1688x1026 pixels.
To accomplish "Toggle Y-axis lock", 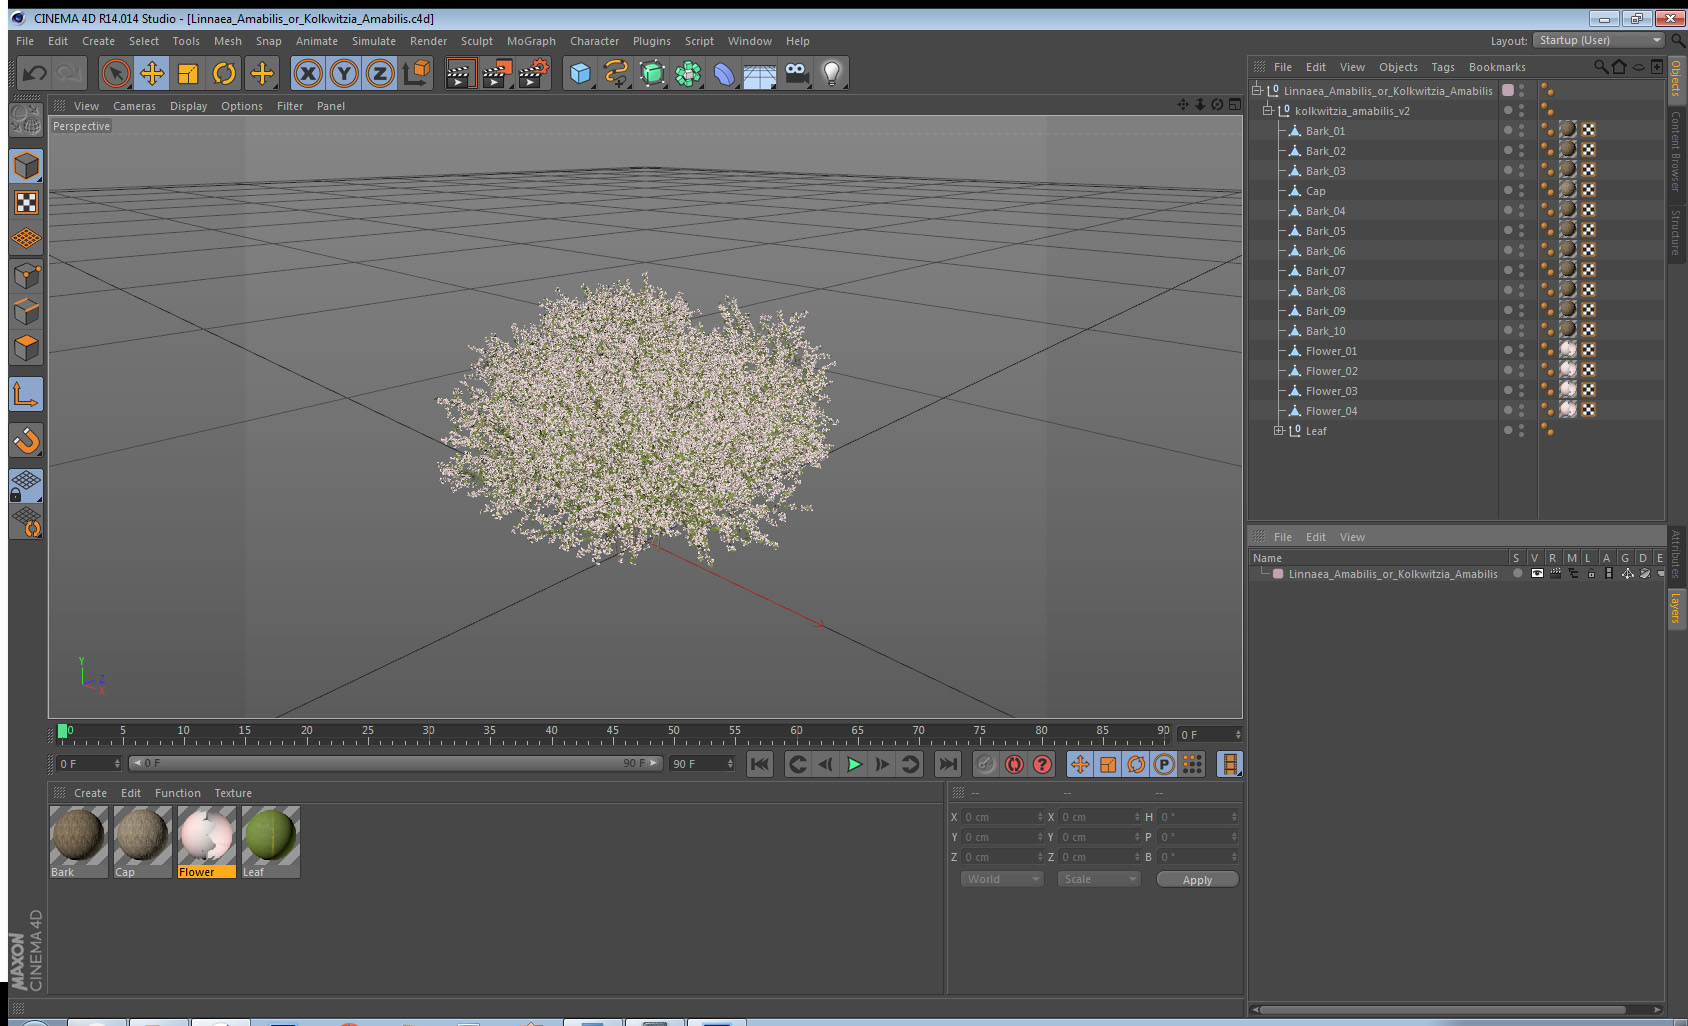I will (344, 73).
